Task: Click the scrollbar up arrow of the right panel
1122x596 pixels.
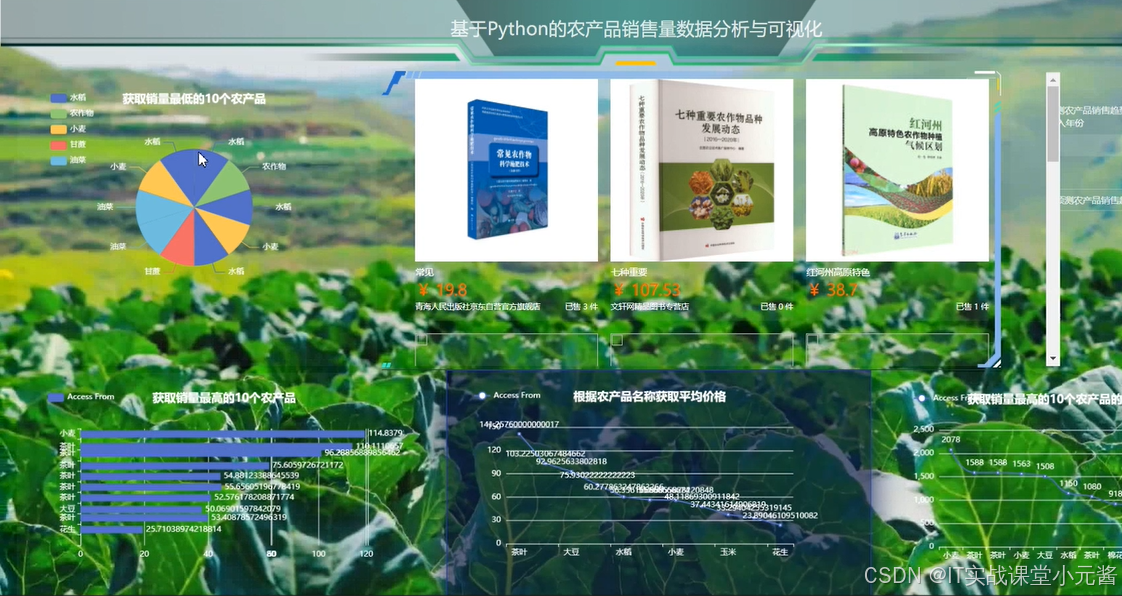Action: pyautogui.click(x=1053, y=79)
